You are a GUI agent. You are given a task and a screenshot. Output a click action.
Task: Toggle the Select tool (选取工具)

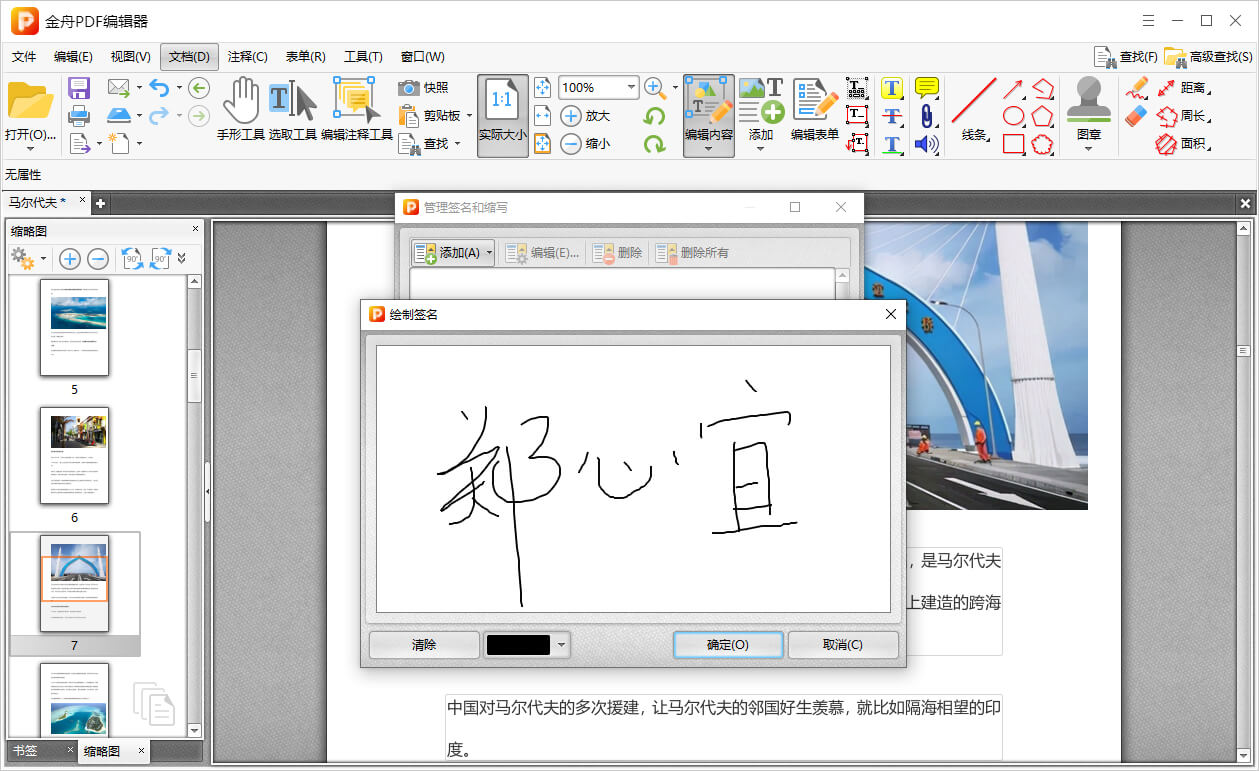pos(292,108)
